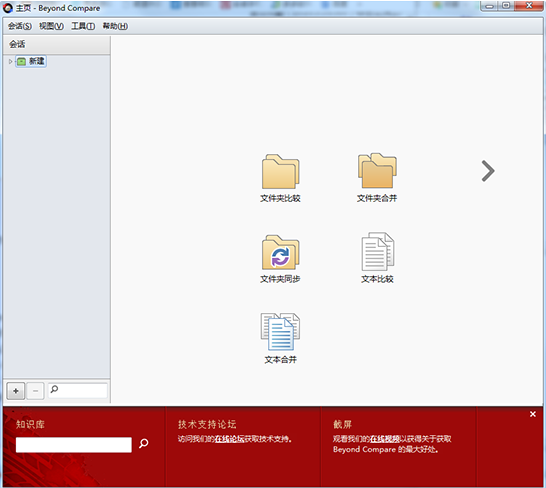Click the plus button to add session

[x=16, y=391]
